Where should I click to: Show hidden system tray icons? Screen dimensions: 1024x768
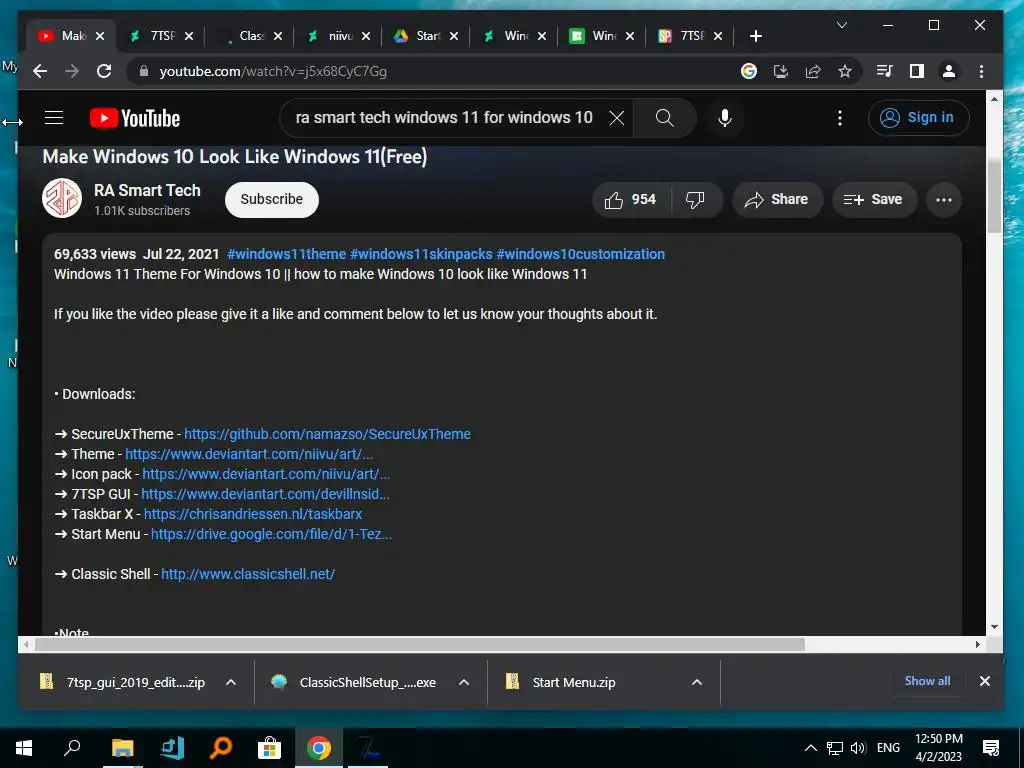pyautogui.click(x=810, y=748)
